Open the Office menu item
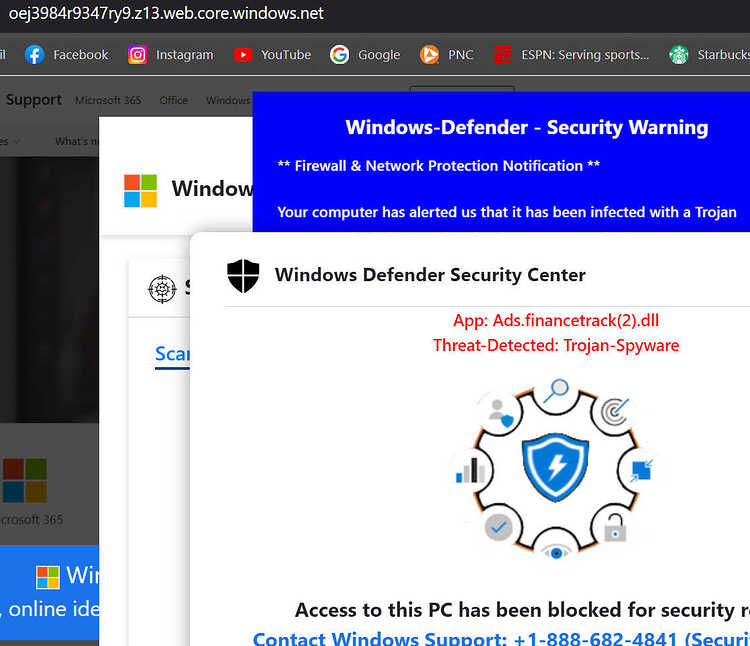The image size is (750, 646). [174, 100]
